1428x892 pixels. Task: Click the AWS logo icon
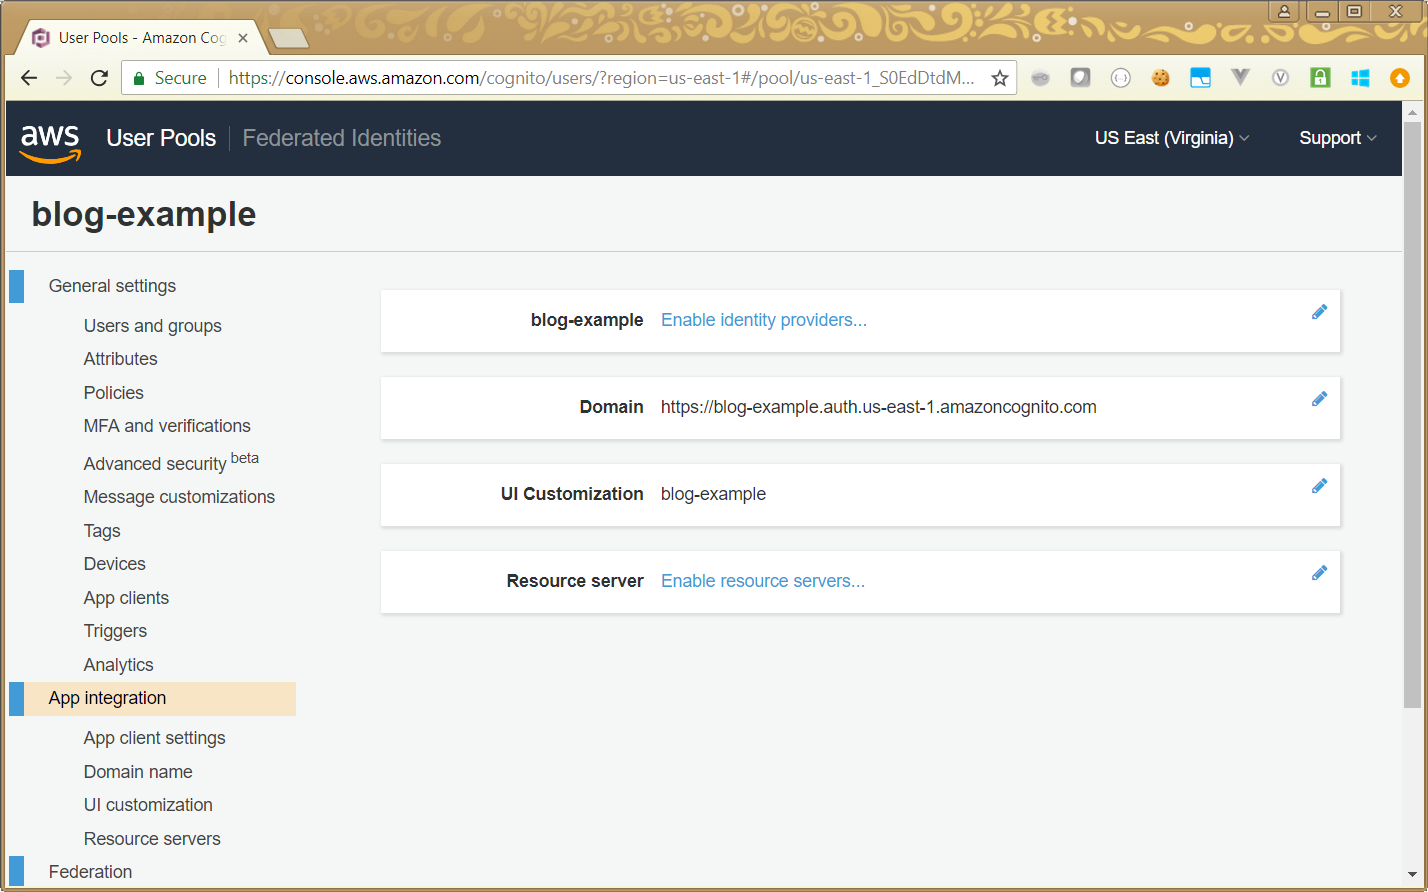[50, 140]
